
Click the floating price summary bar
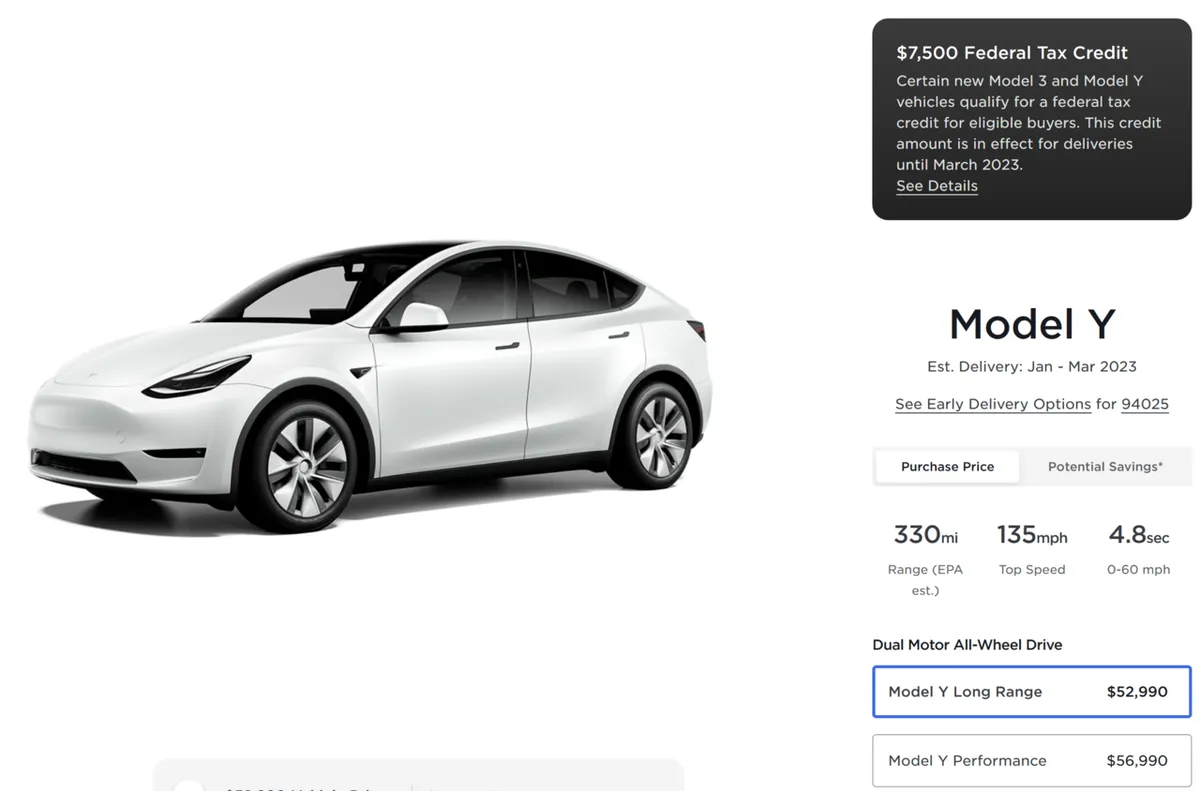pos(418,775)
